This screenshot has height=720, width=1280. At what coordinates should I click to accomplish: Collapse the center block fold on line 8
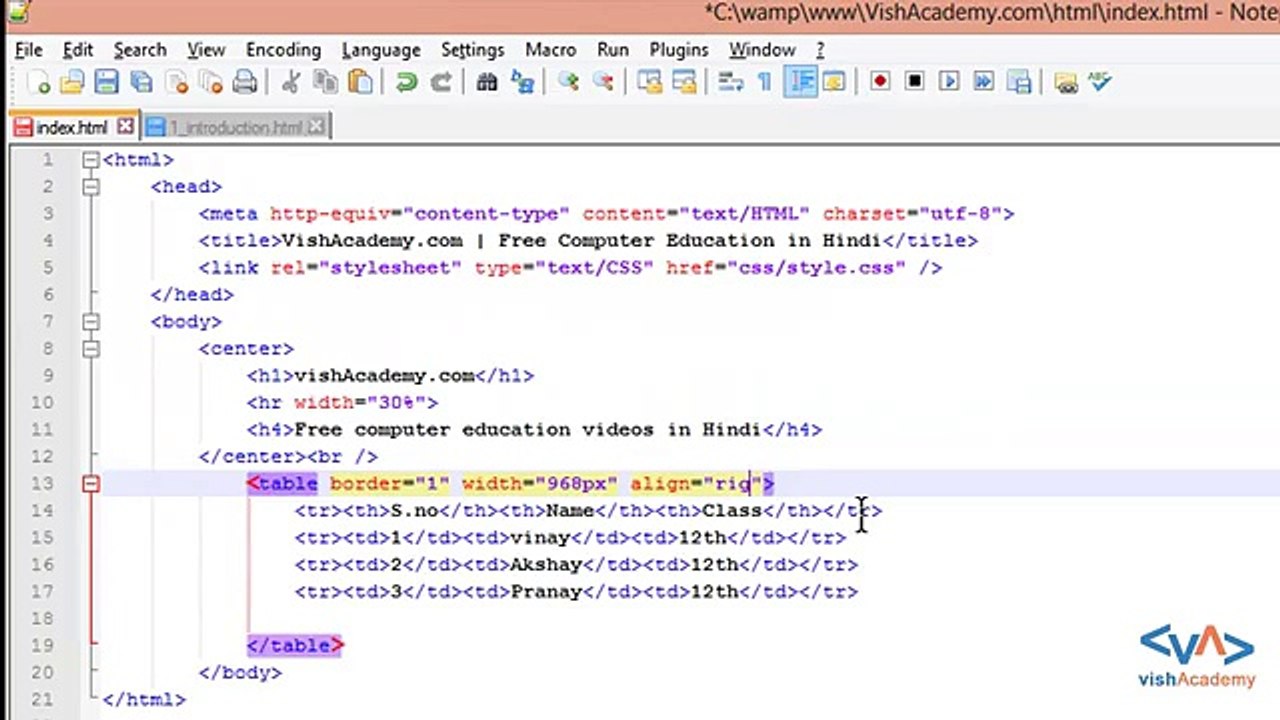click(91, 348)
